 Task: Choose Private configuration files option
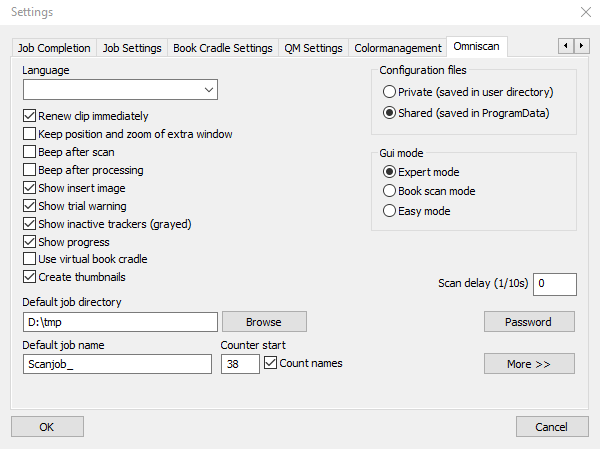click(389, 92)
